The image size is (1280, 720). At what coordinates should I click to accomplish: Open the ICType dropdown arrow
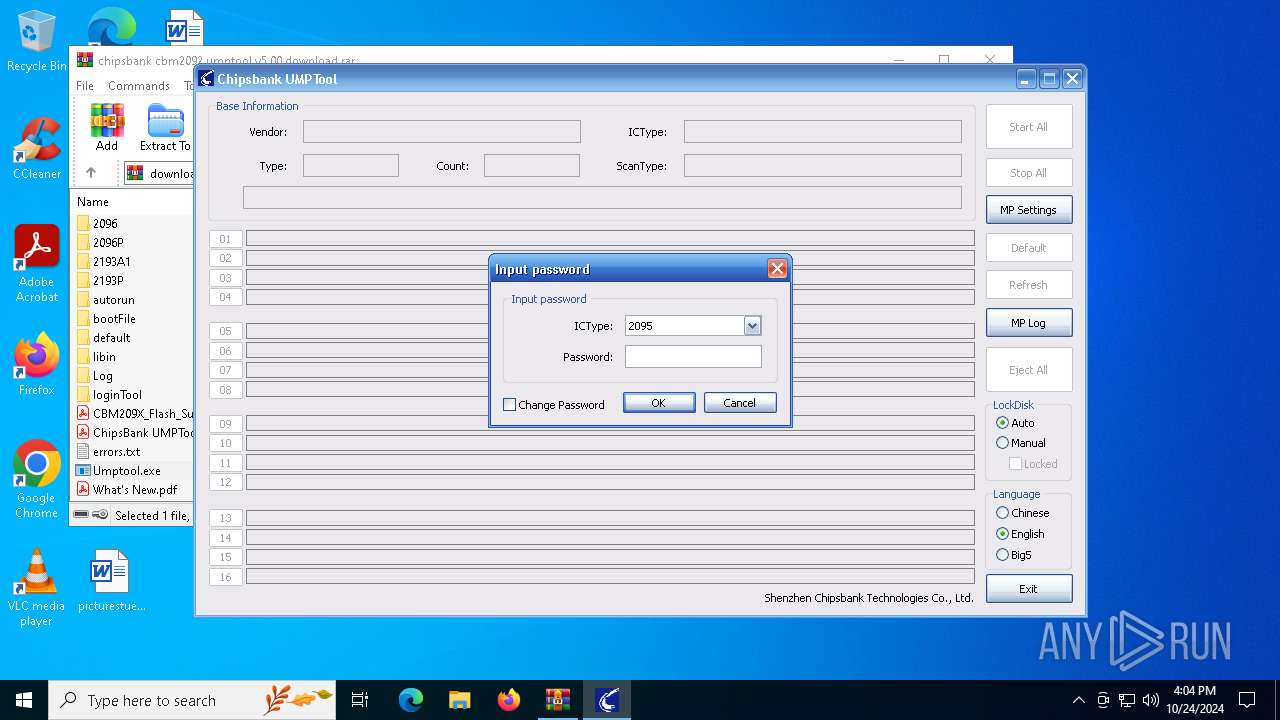point(752,326)
